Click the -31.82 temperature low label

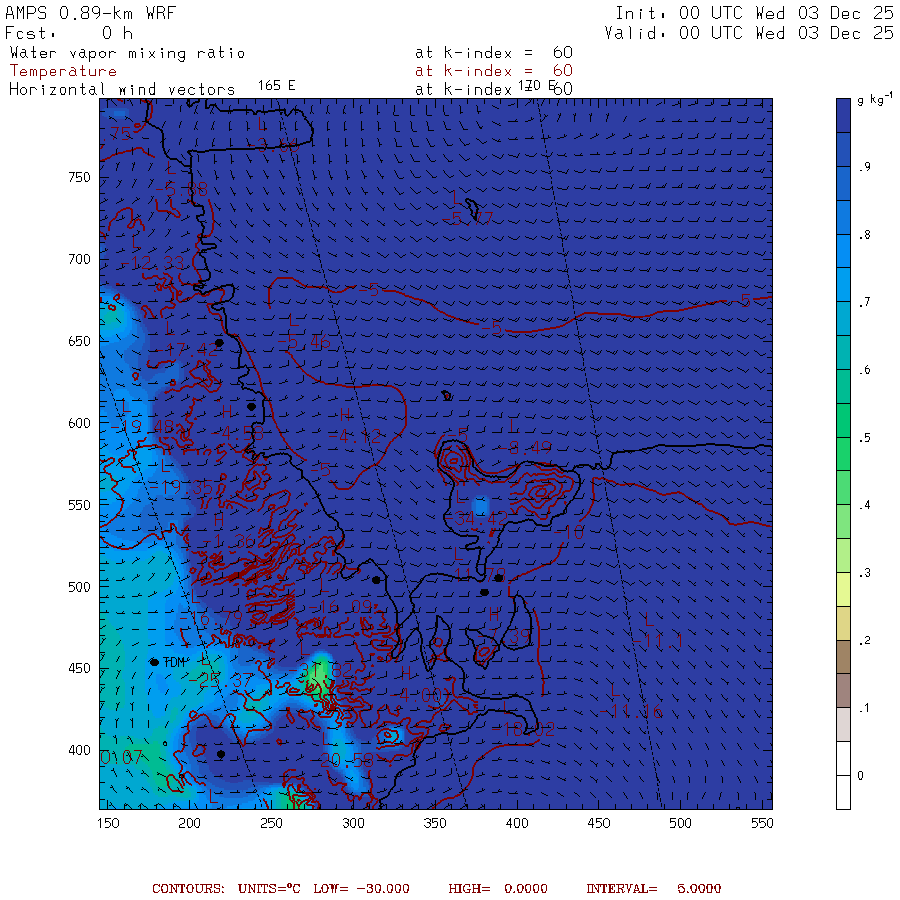pyautogui.click(x=320, y=670)
